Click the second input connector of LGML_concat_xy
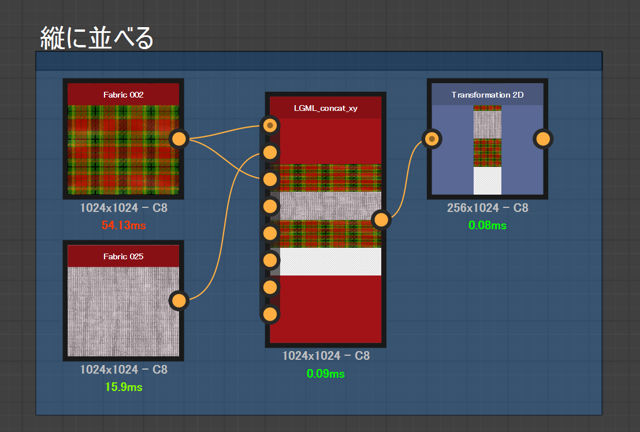The width and height of the screenshot is (640, 432). point(269,152)
